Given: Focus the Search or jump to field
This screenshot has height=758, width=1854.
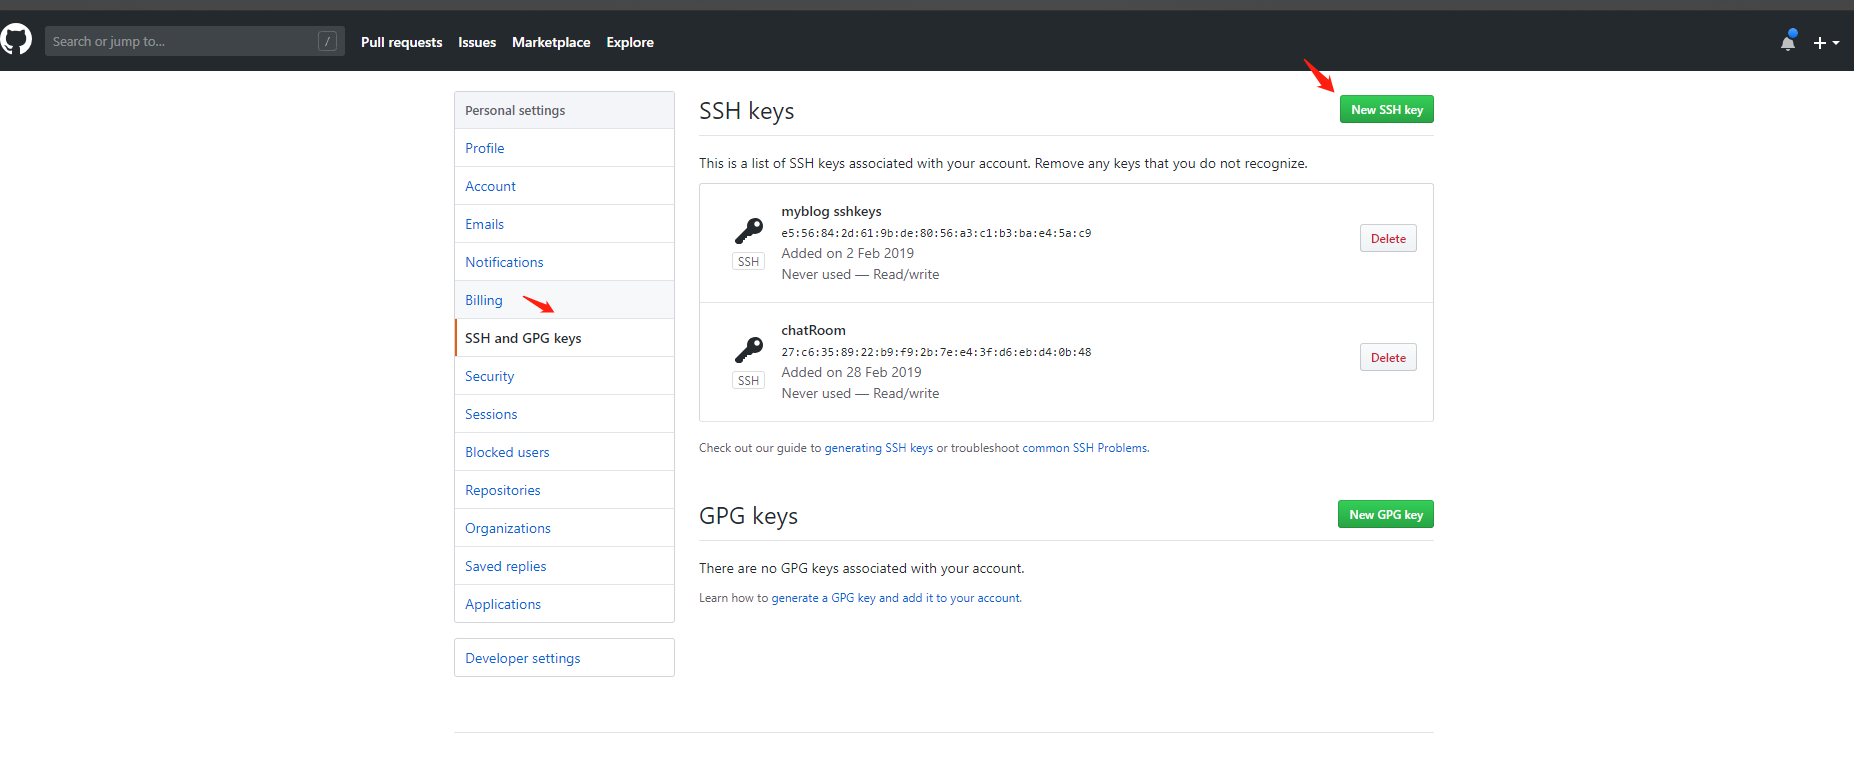Looking at the screenshot, I should point(180,41).
